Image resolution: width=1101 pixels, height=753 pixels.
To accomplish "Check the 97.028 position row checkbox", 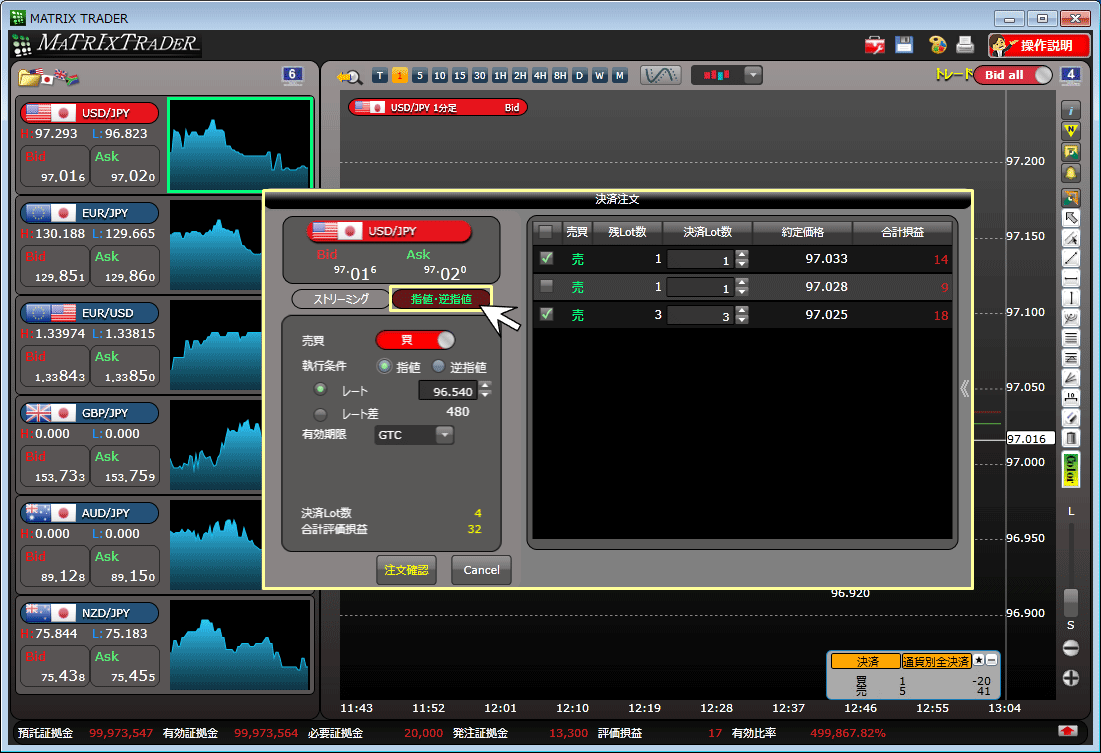I will point(546,287).
